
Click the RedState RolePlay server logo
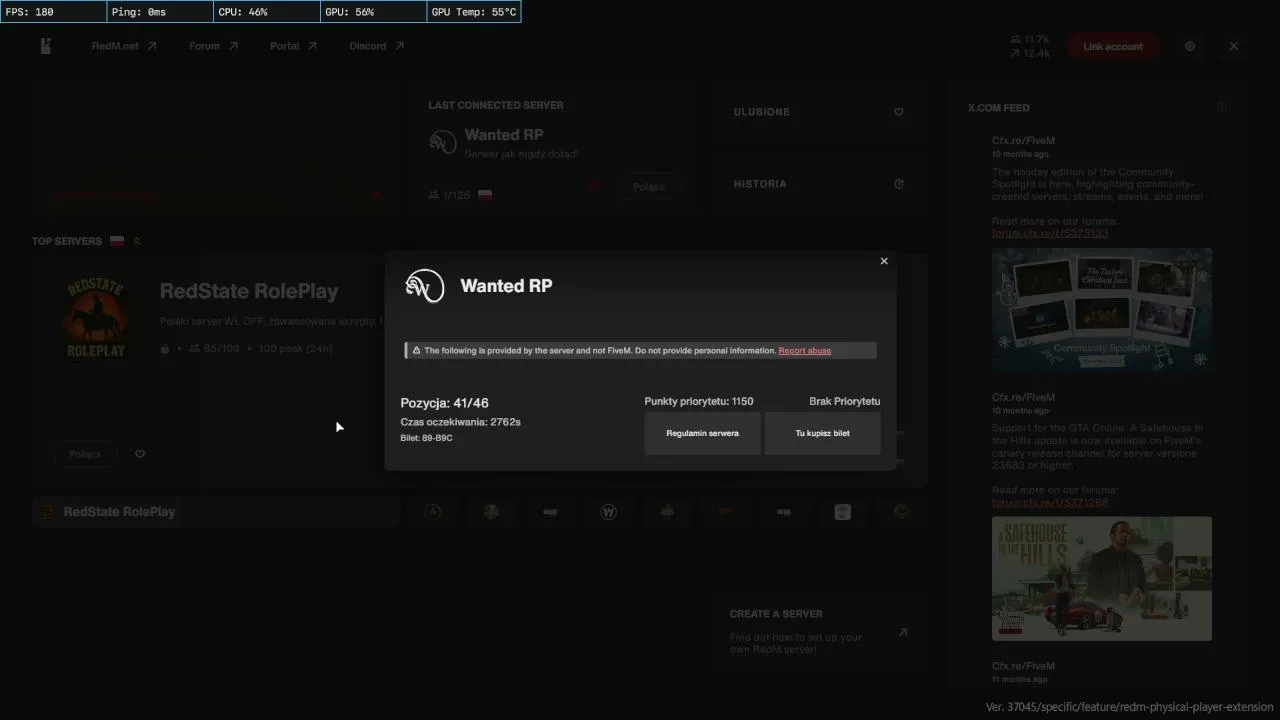(95, 319)
